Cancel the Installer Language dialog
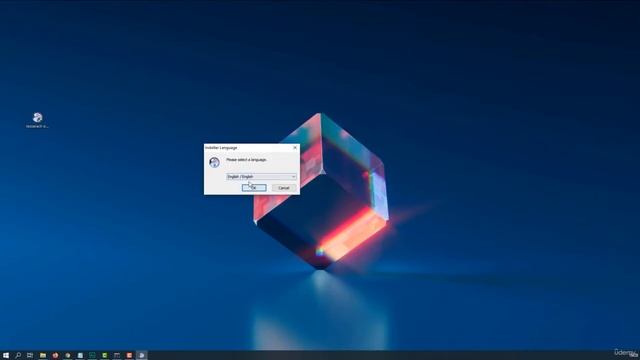This screenshot has width=640, height=360. pyautogui.click(x=284, y=188)
